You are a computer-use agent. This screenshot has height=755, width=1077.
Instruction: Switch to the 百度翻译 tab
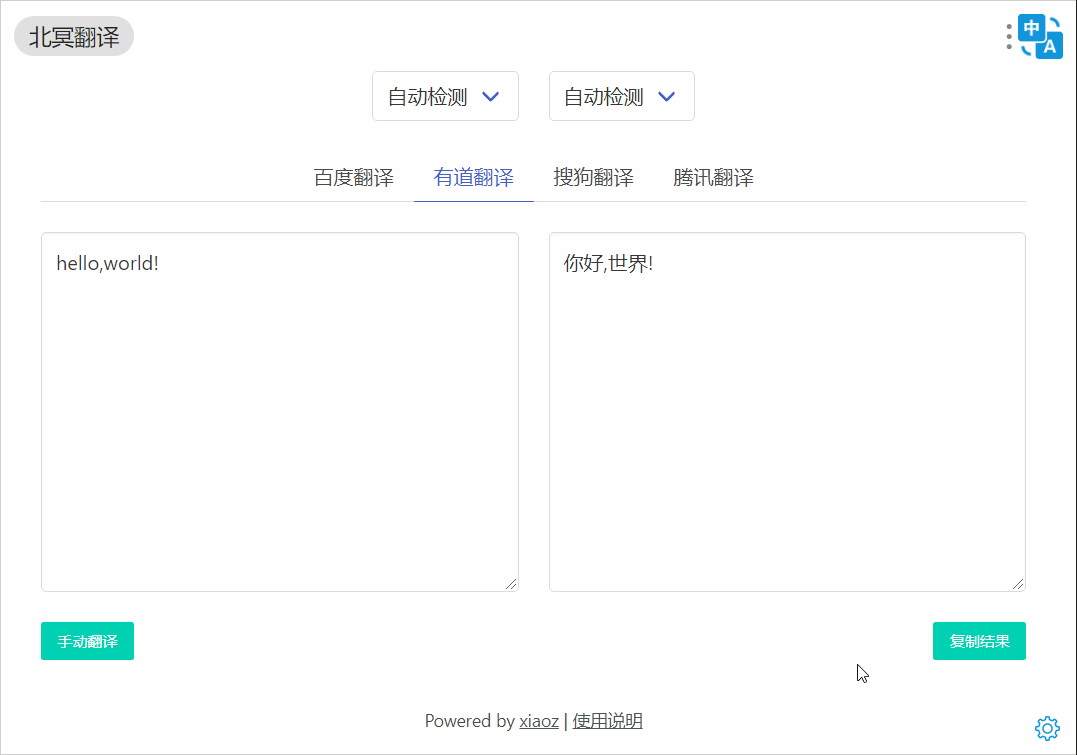pyautogui.click(x=353, y=178)
